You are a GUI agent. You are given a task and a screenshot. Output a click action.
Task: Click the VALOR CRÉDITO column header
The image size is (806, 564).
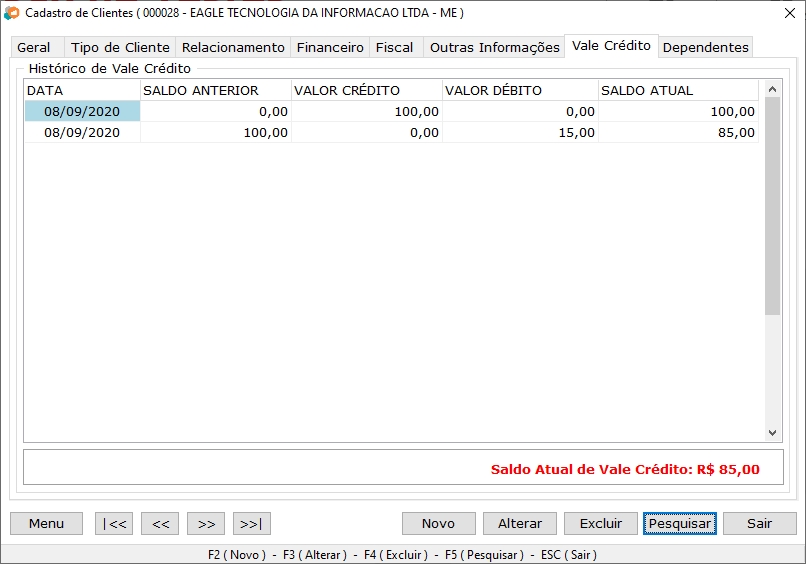[367, 90]
